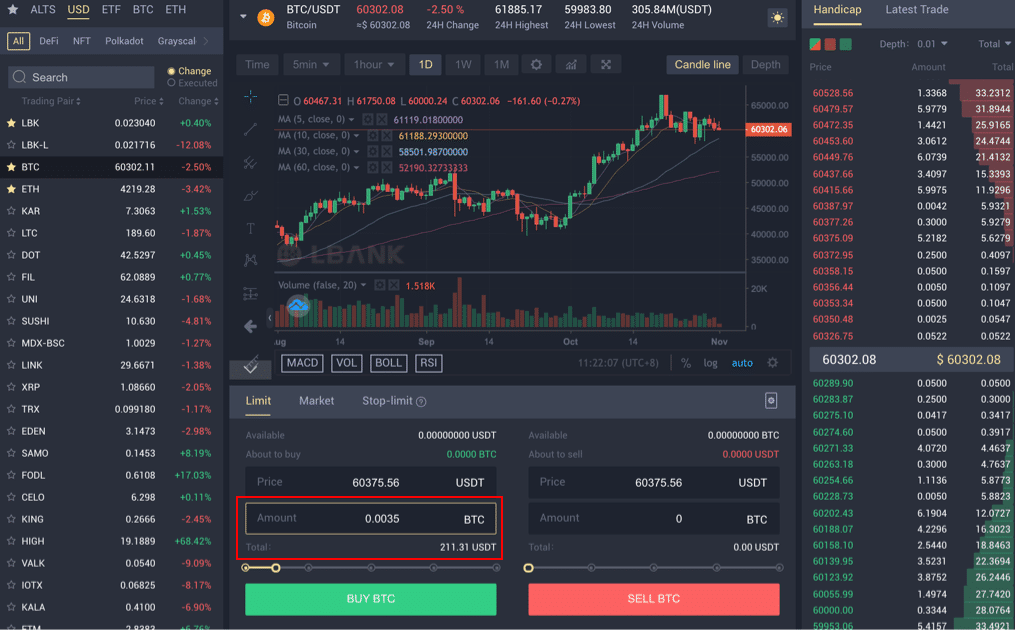Switch to the ETF market tab
This screenshot has height=630, width=1015.
click(111, 10)
